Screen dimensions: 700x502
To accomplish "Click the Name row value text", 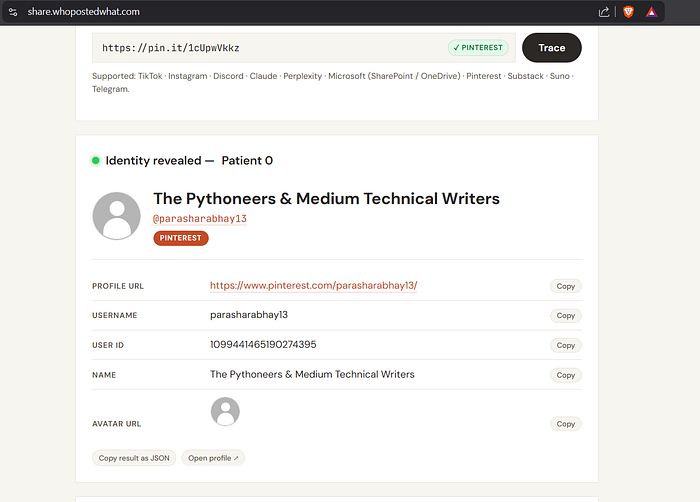I will tap(312, 374).
